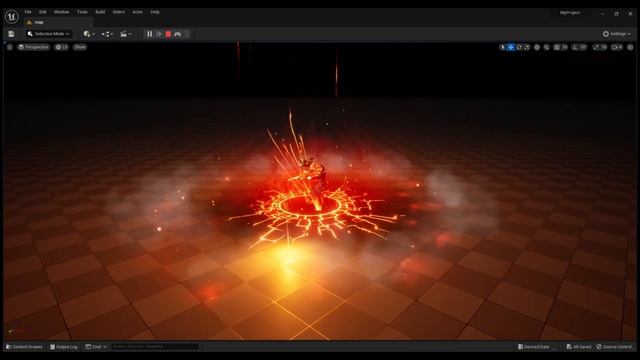Open the Selection Mode dropdown

click(x=48, y=34)
